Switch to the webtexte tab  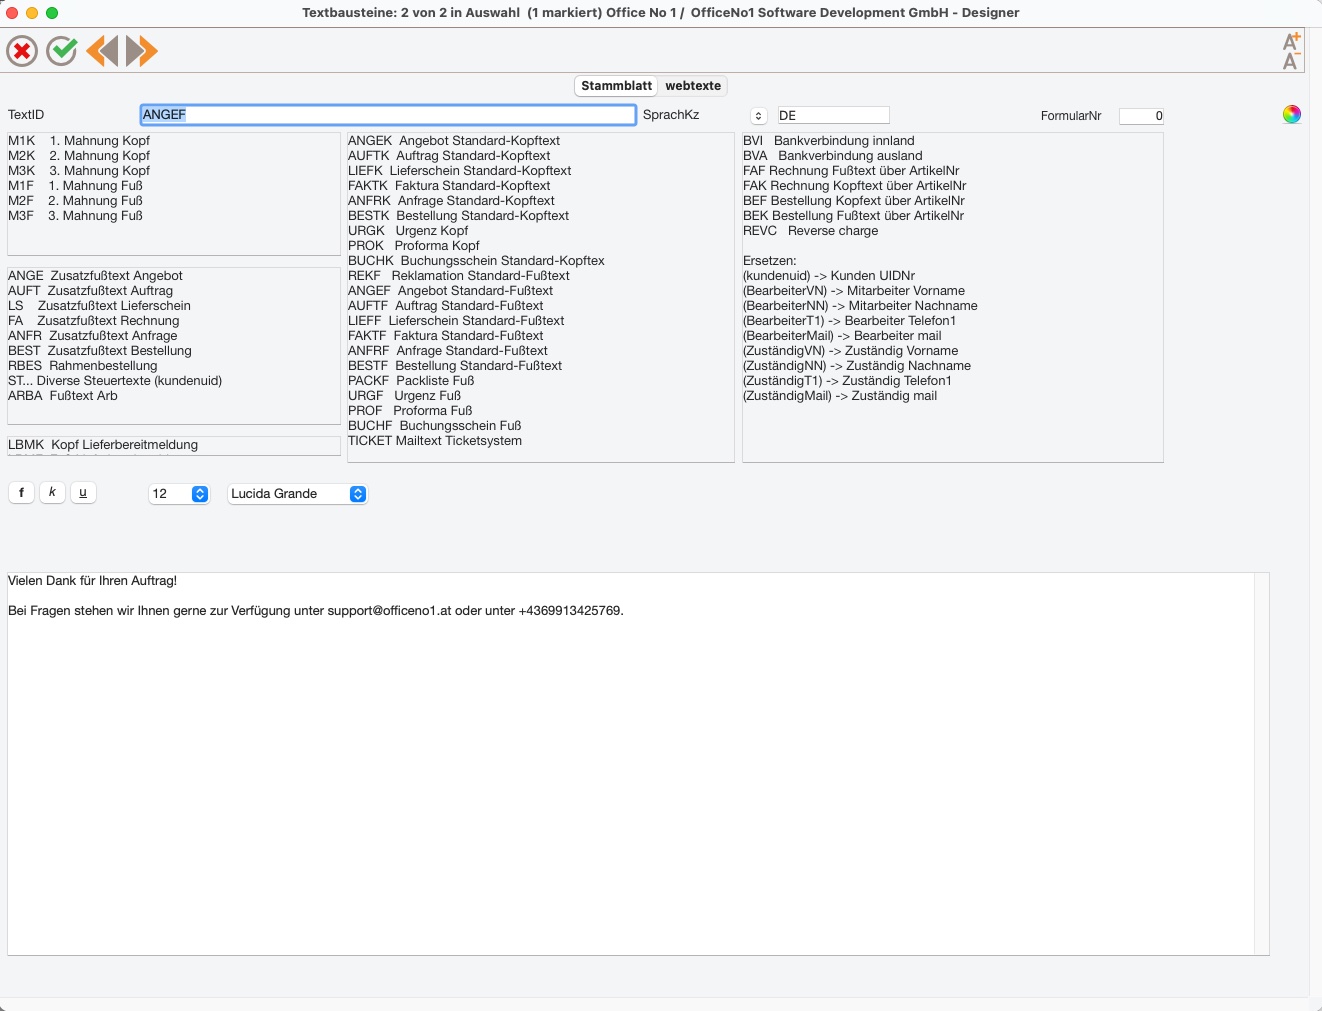tap(693, 86)
